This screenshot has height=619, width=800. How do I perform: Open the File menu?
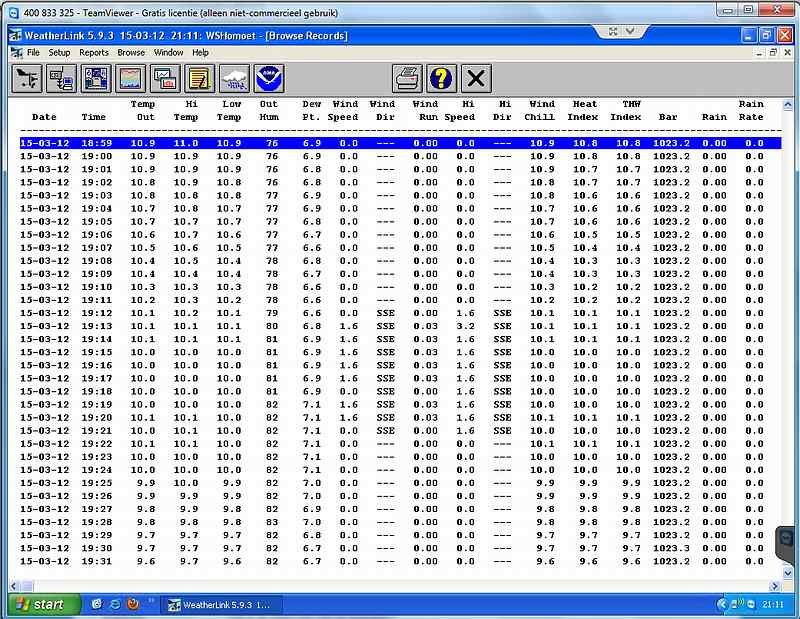coord(33,53)
